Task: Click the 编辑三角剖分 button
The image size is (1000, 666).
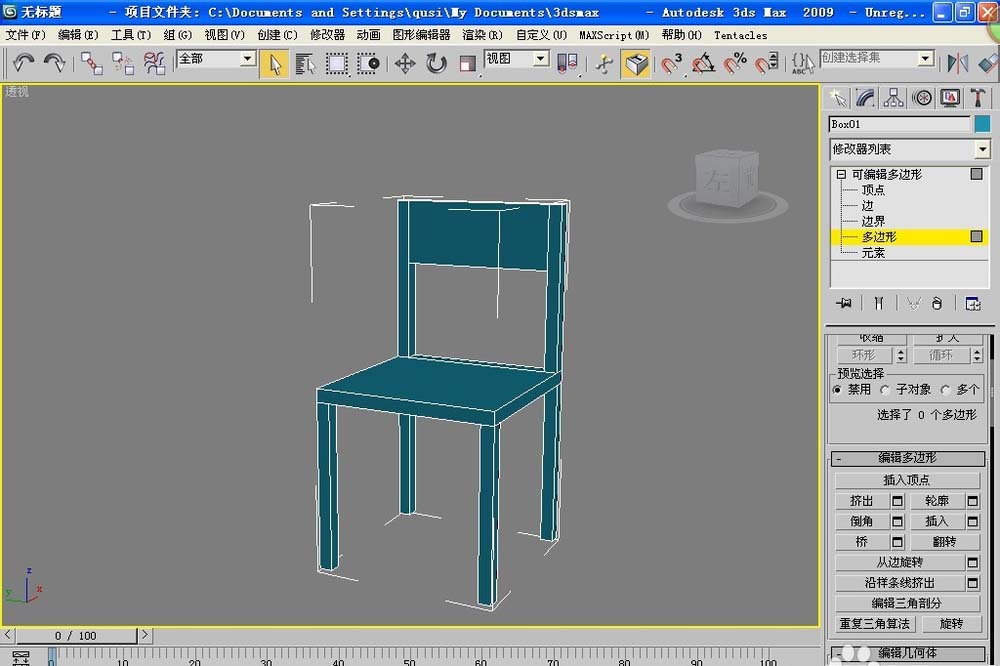Action: coord(907,603)
